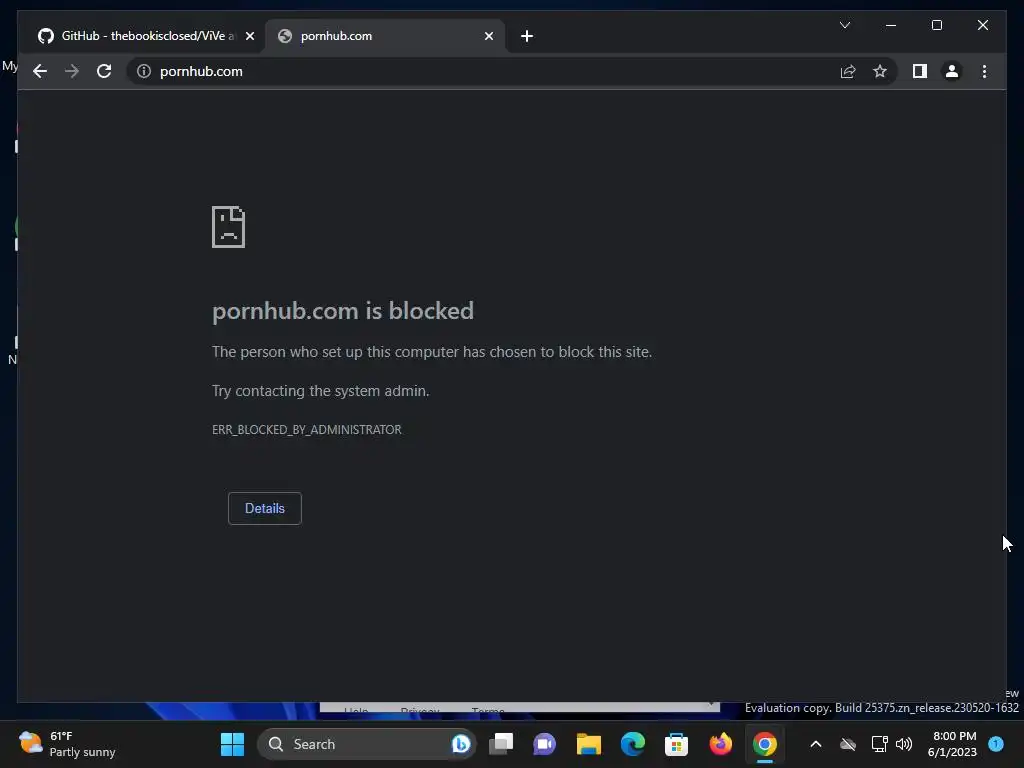This screenshot has width=1024, height=768.
Task: Close the Chrome window
Action: point(982,25)
